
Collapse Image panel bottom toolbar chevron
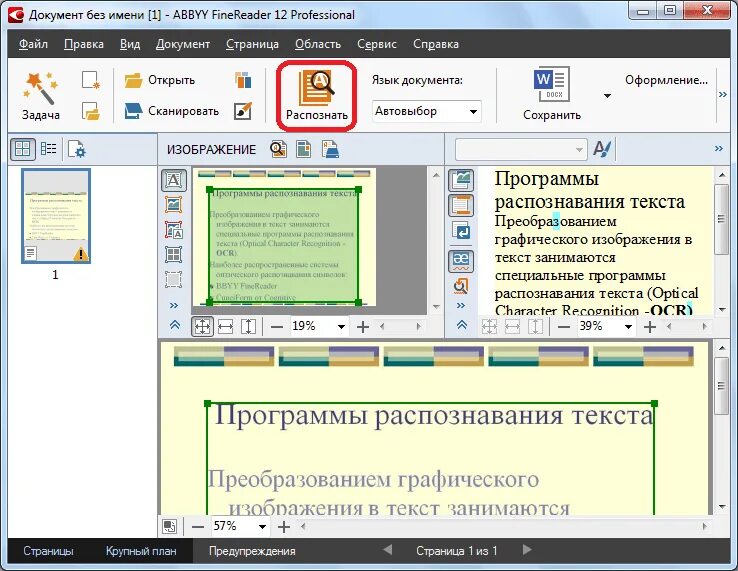(175, 325)
